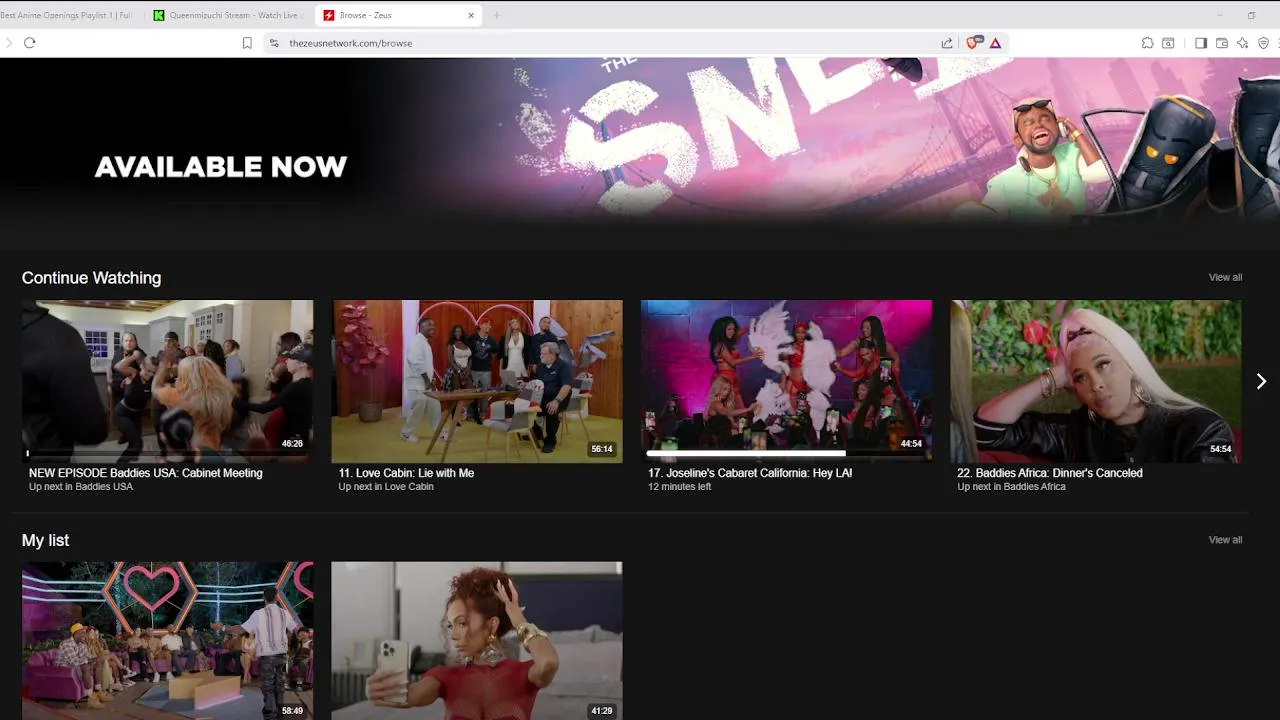Click title '17. Joseline's Cabaret California: Hey LA!'
This screenshot has width=1280, height=720.
750,473
